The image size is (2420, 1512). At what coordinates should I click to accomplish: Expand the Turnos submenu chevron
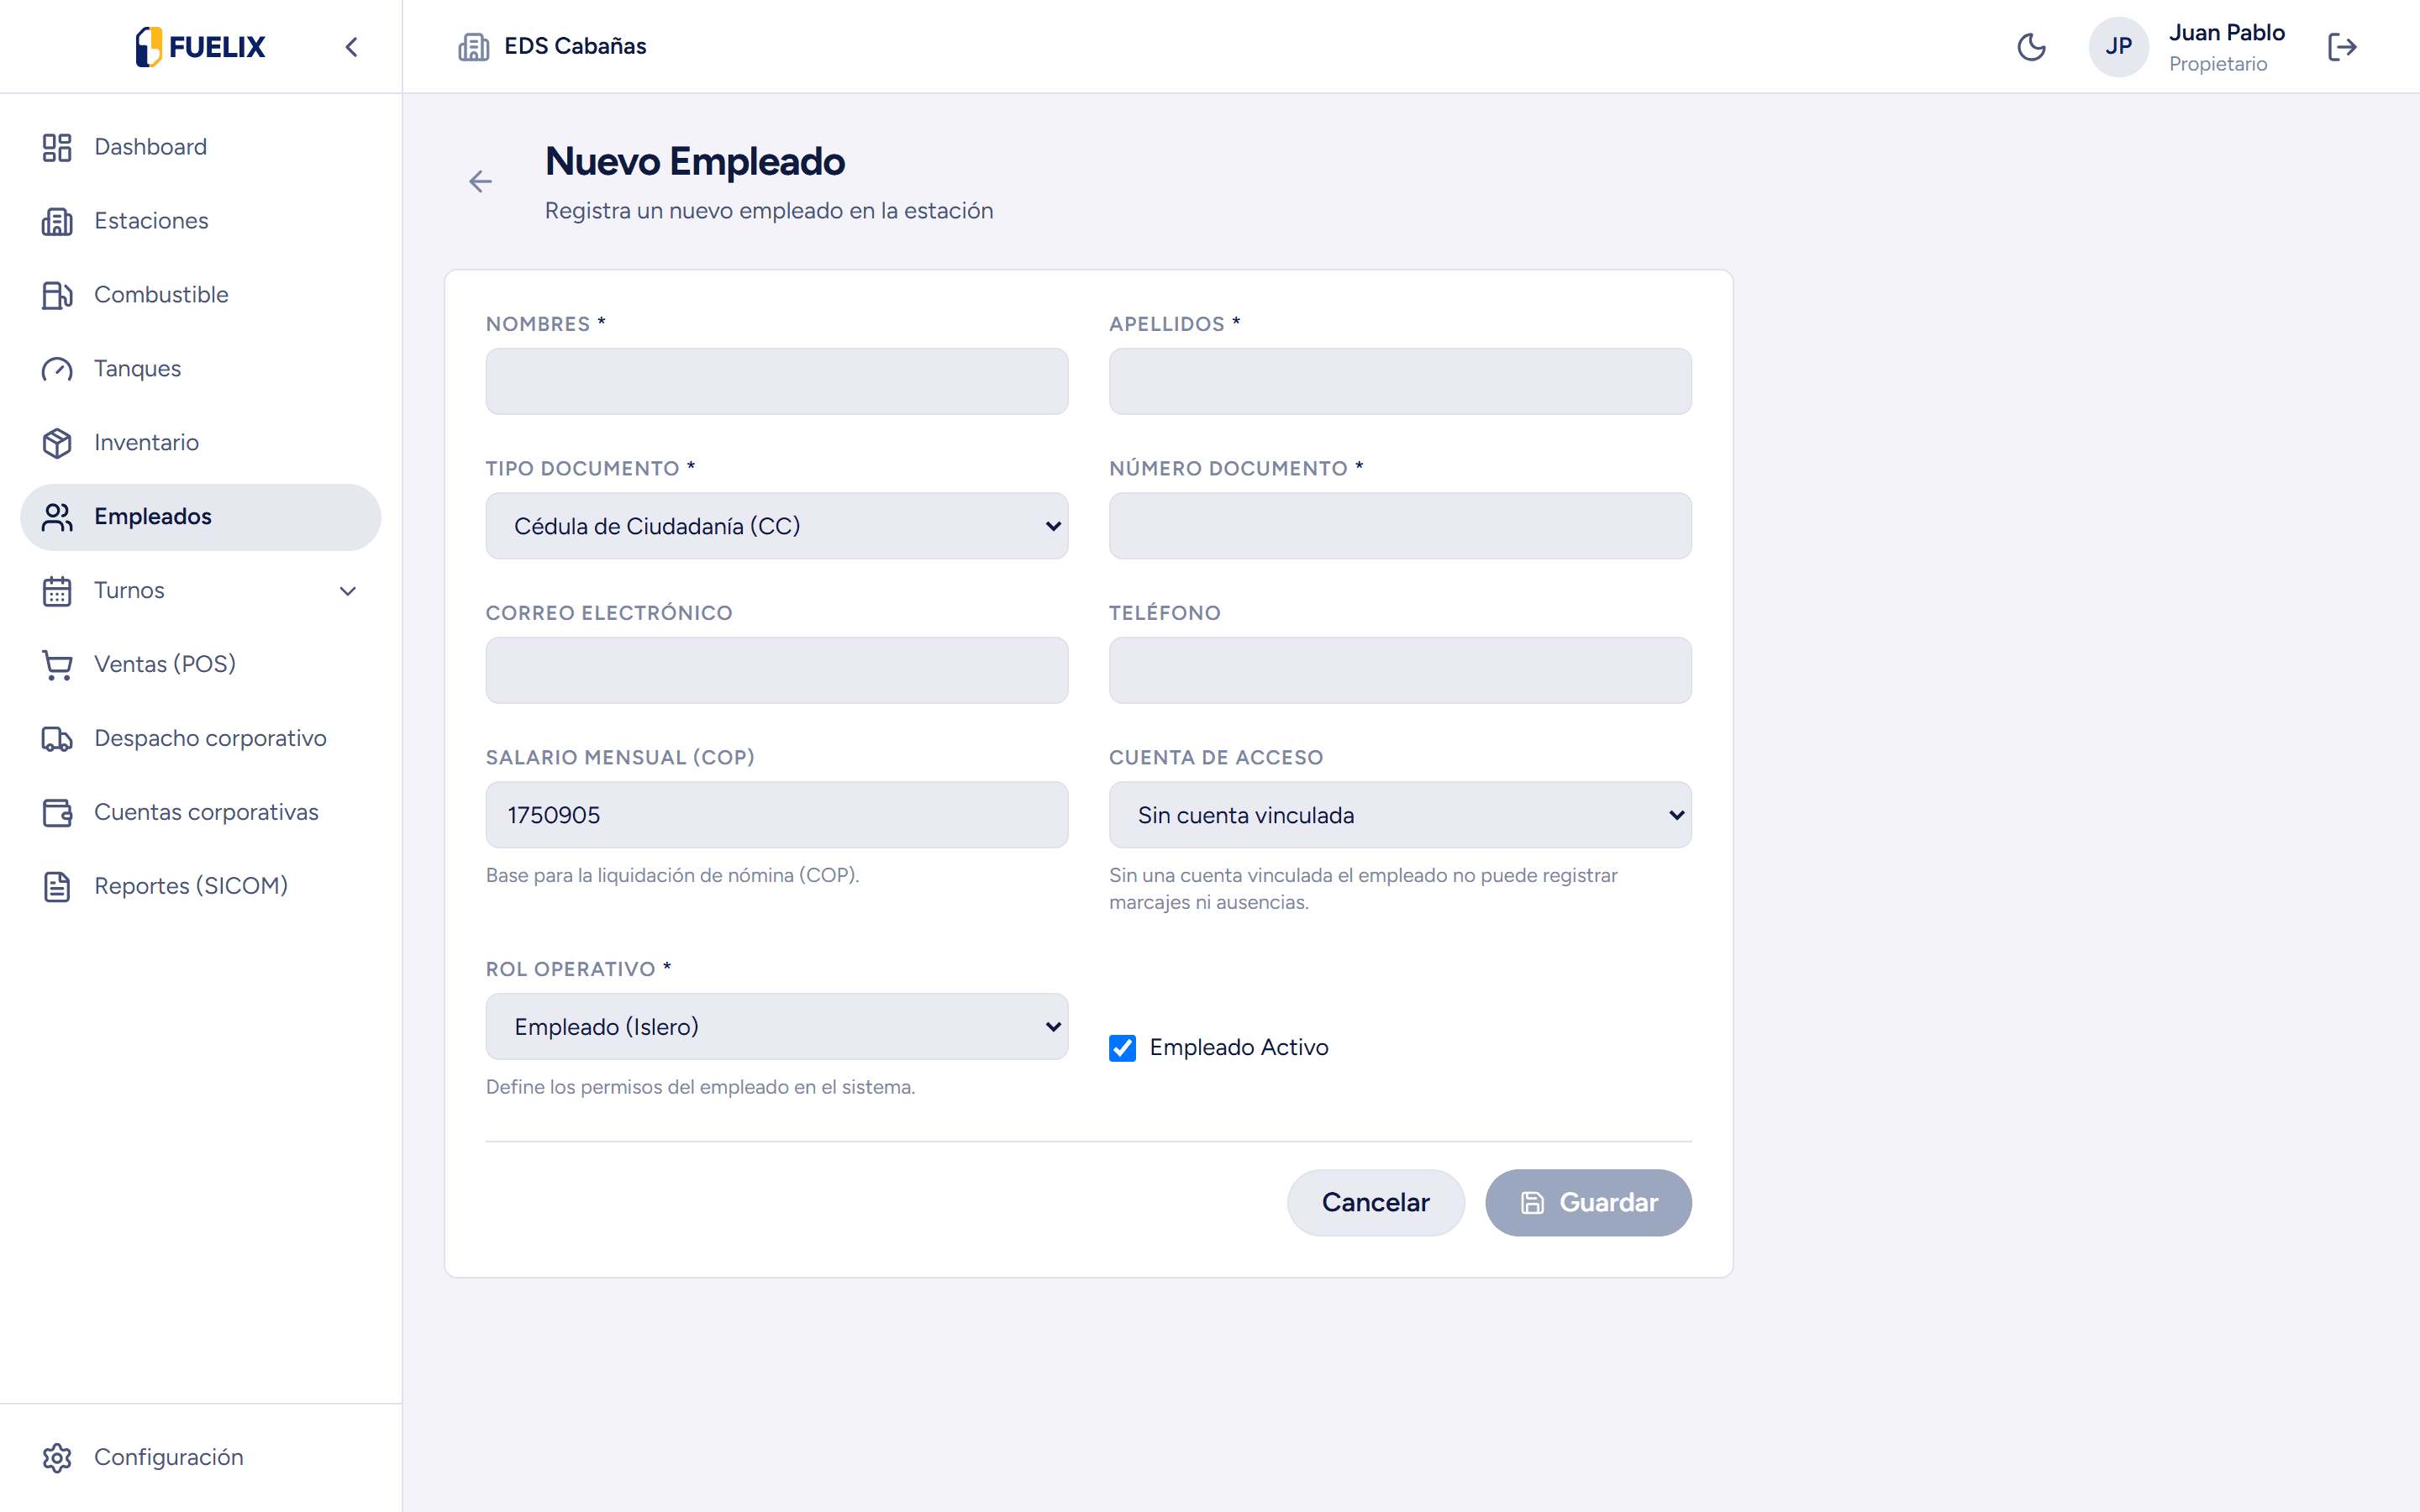pyautogui.click(x=348, y=591)
